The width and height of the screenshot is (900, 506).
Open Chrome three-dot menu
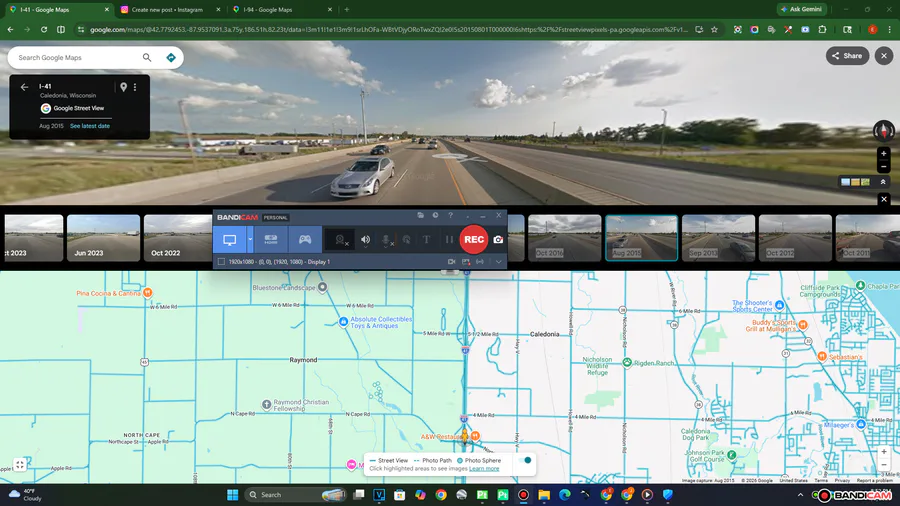click(x=890, y=29)
